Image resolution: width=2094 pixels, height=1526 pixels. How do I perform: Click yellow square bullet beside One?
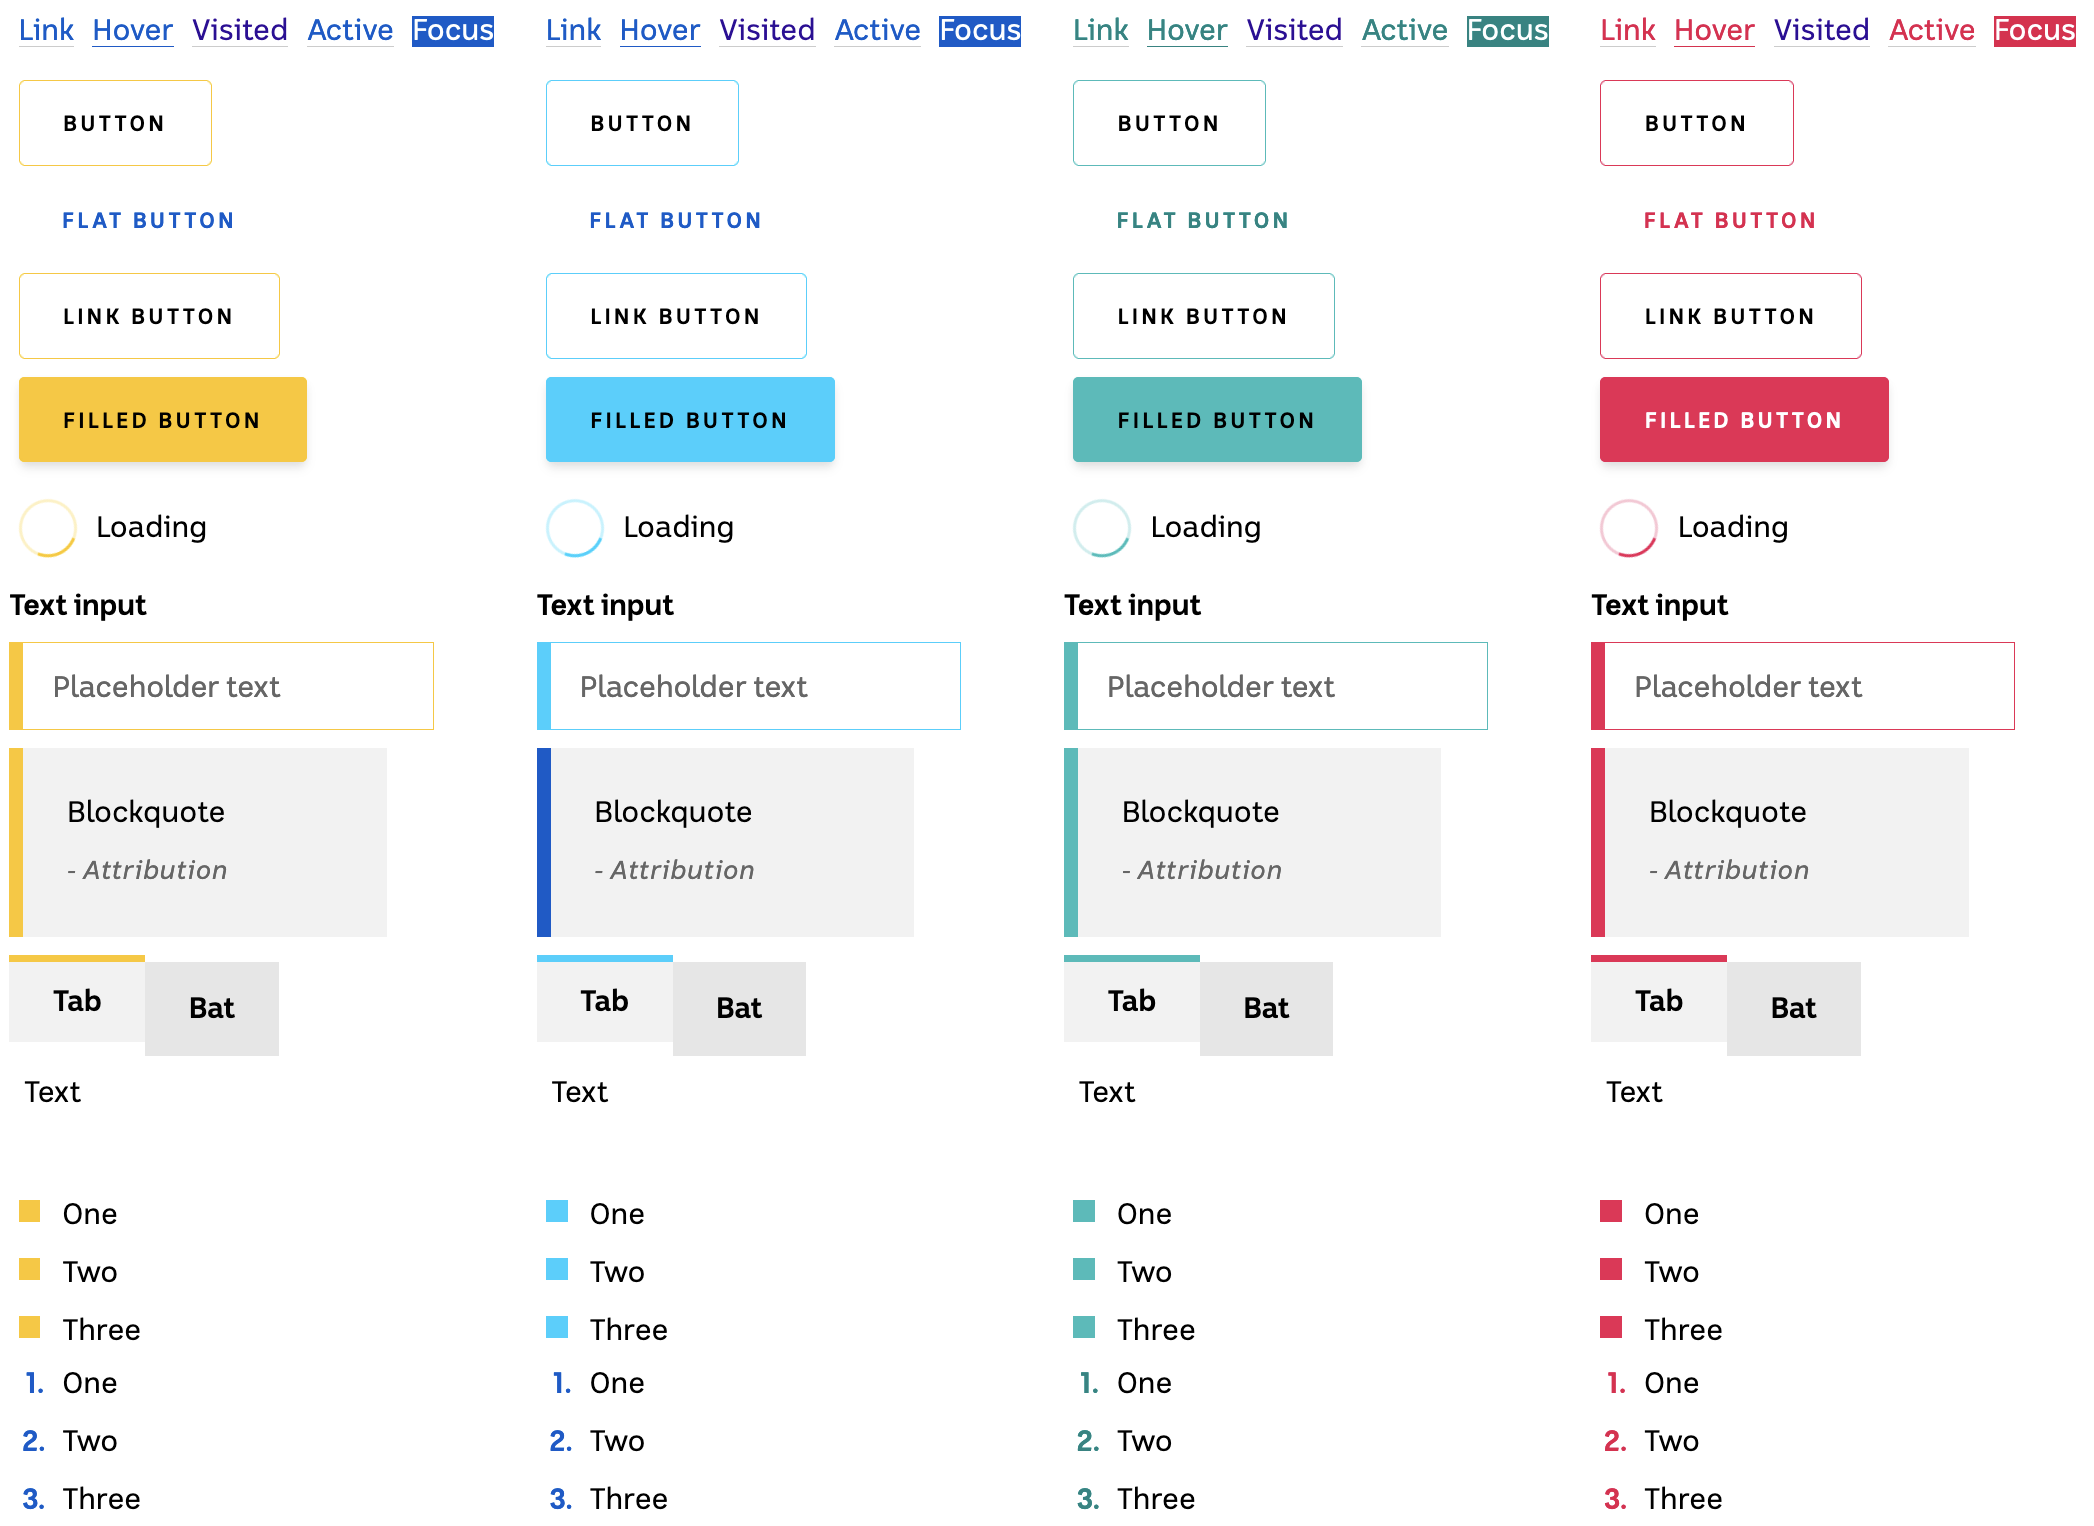[x=30, y=1212]
